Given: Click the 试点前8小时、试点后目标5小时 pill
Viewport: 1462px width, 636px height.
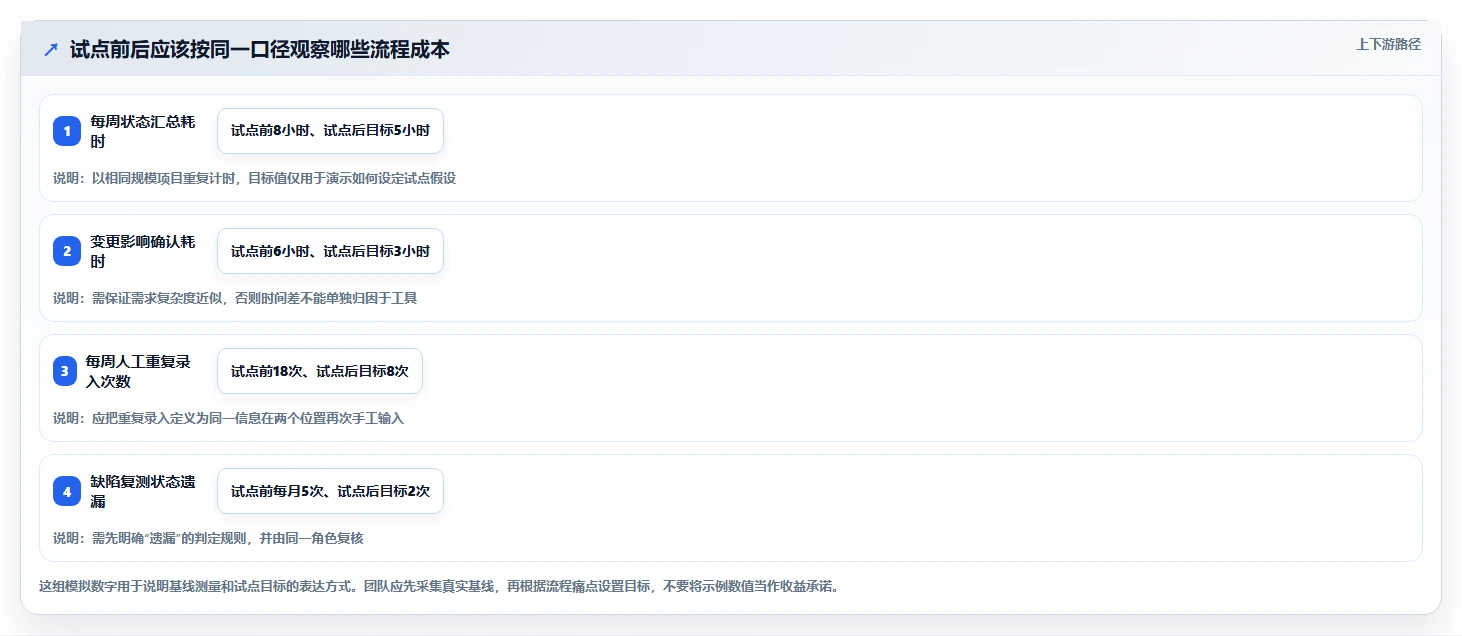Looking at the screenshot, I should click(x=330, y=131).
